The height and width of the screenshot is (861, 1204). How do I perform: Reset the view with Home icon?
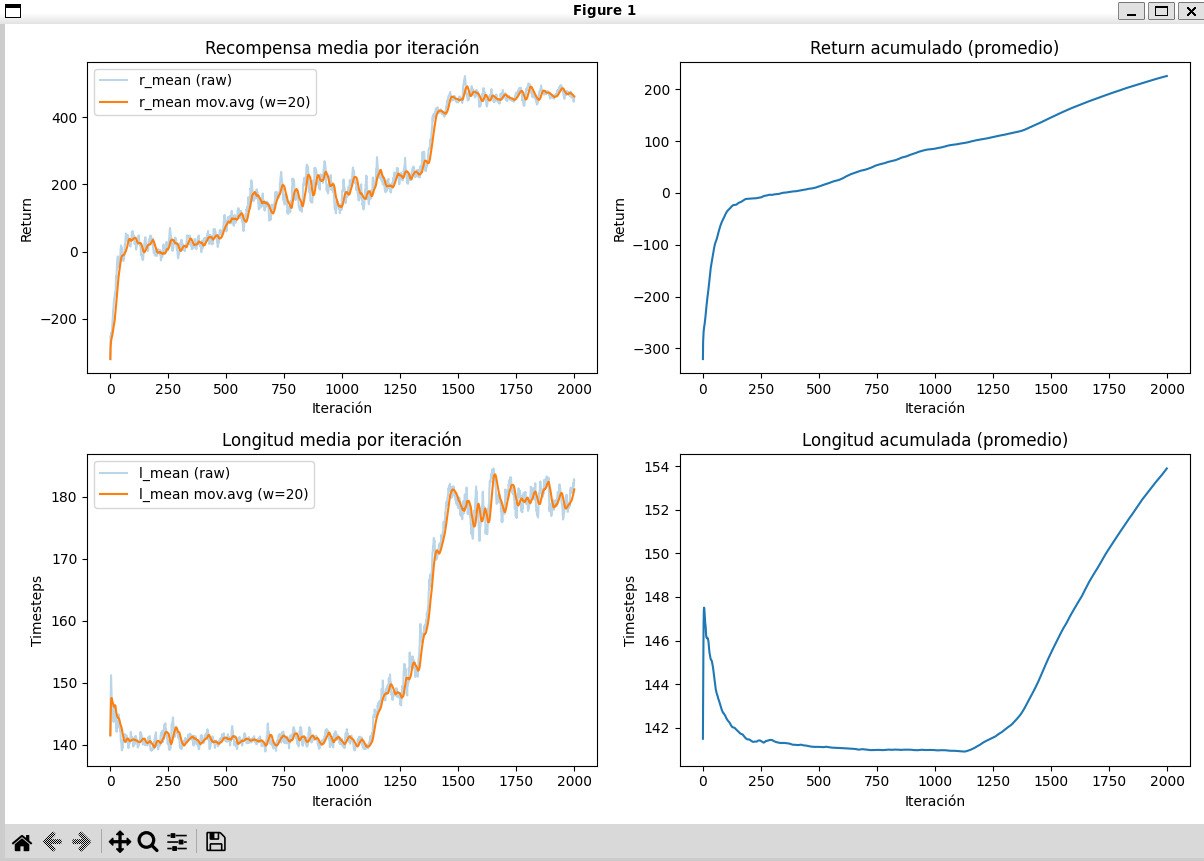click(x=21, y=842)
